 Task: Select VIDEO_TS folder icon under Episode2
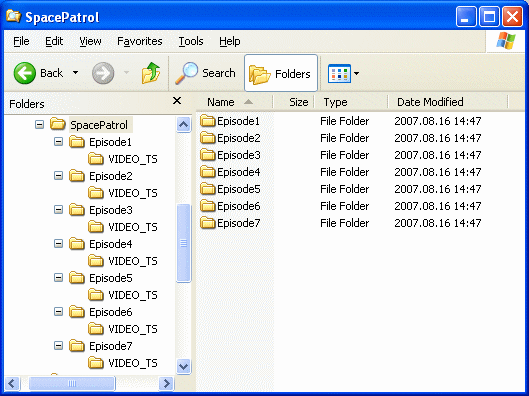pyautogui.click(x=96, y=193)
